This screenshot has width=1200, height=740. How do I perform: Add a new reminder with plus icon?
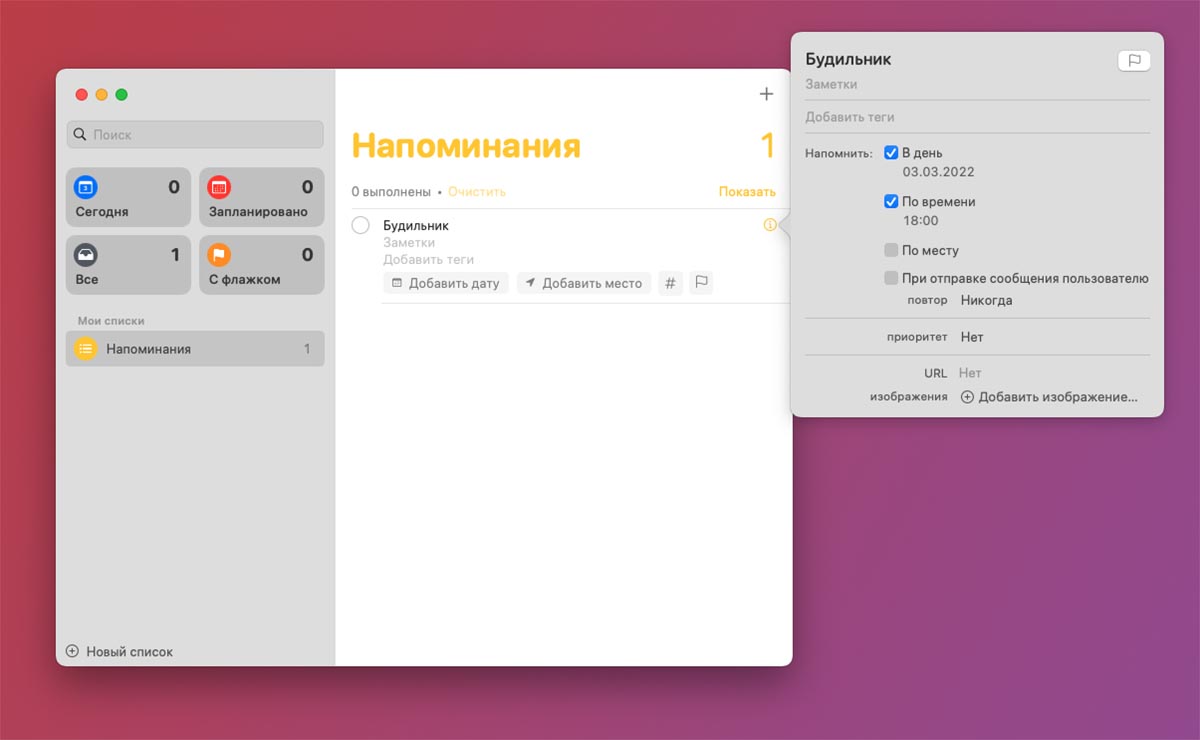[766, 94]
